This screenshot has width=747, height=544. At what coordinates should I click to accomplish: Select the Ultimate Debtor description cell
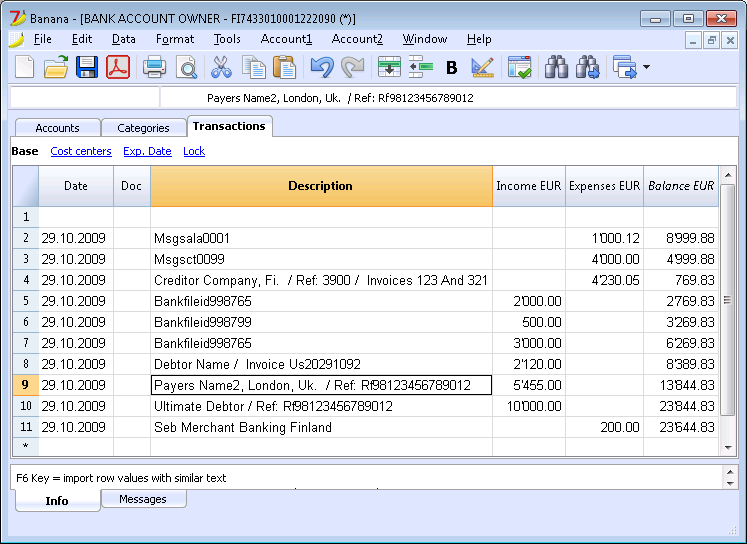click(x=321, y=406)
